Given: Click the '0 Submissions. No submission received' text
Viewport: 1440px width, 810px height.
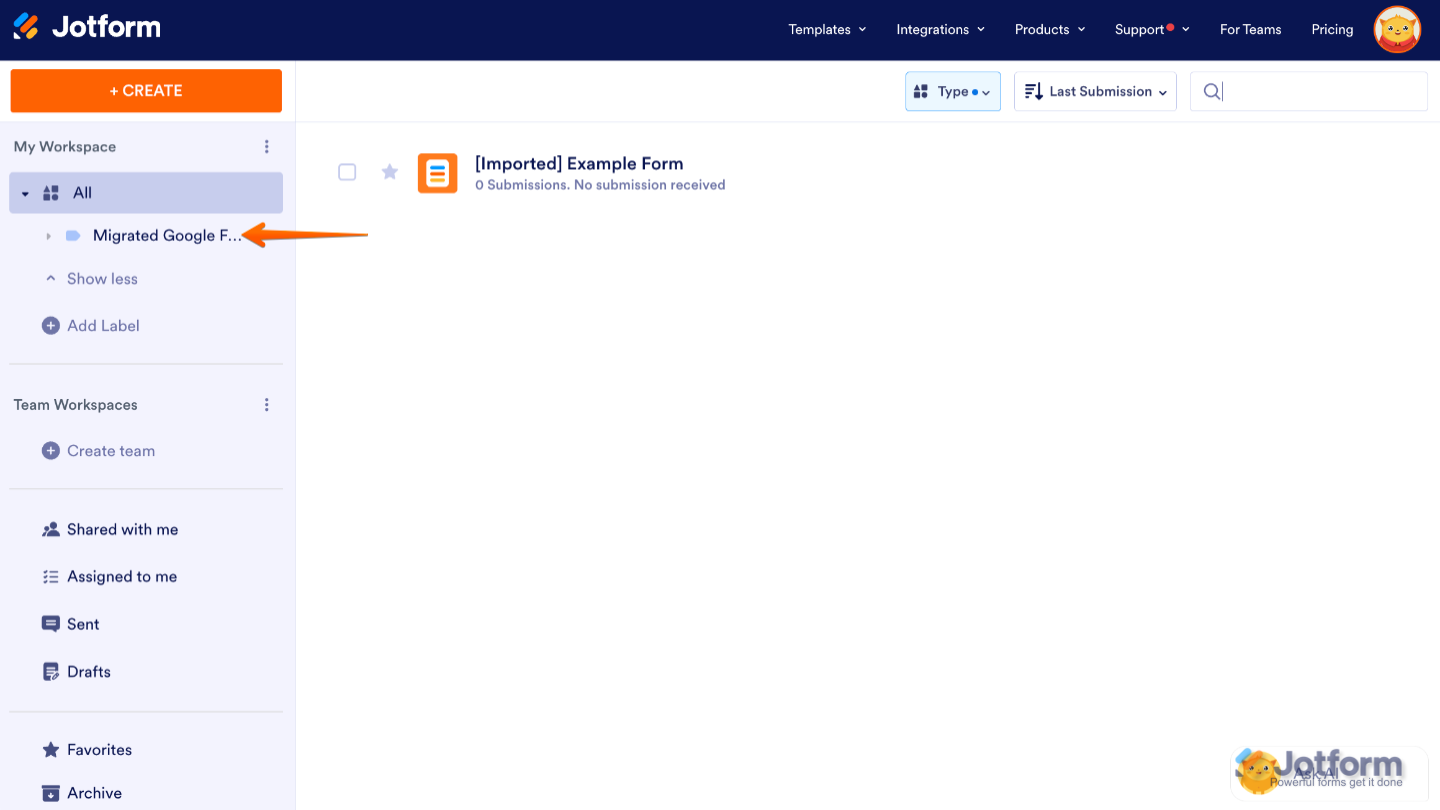Looking at the screenshot, I should [600, 185].
